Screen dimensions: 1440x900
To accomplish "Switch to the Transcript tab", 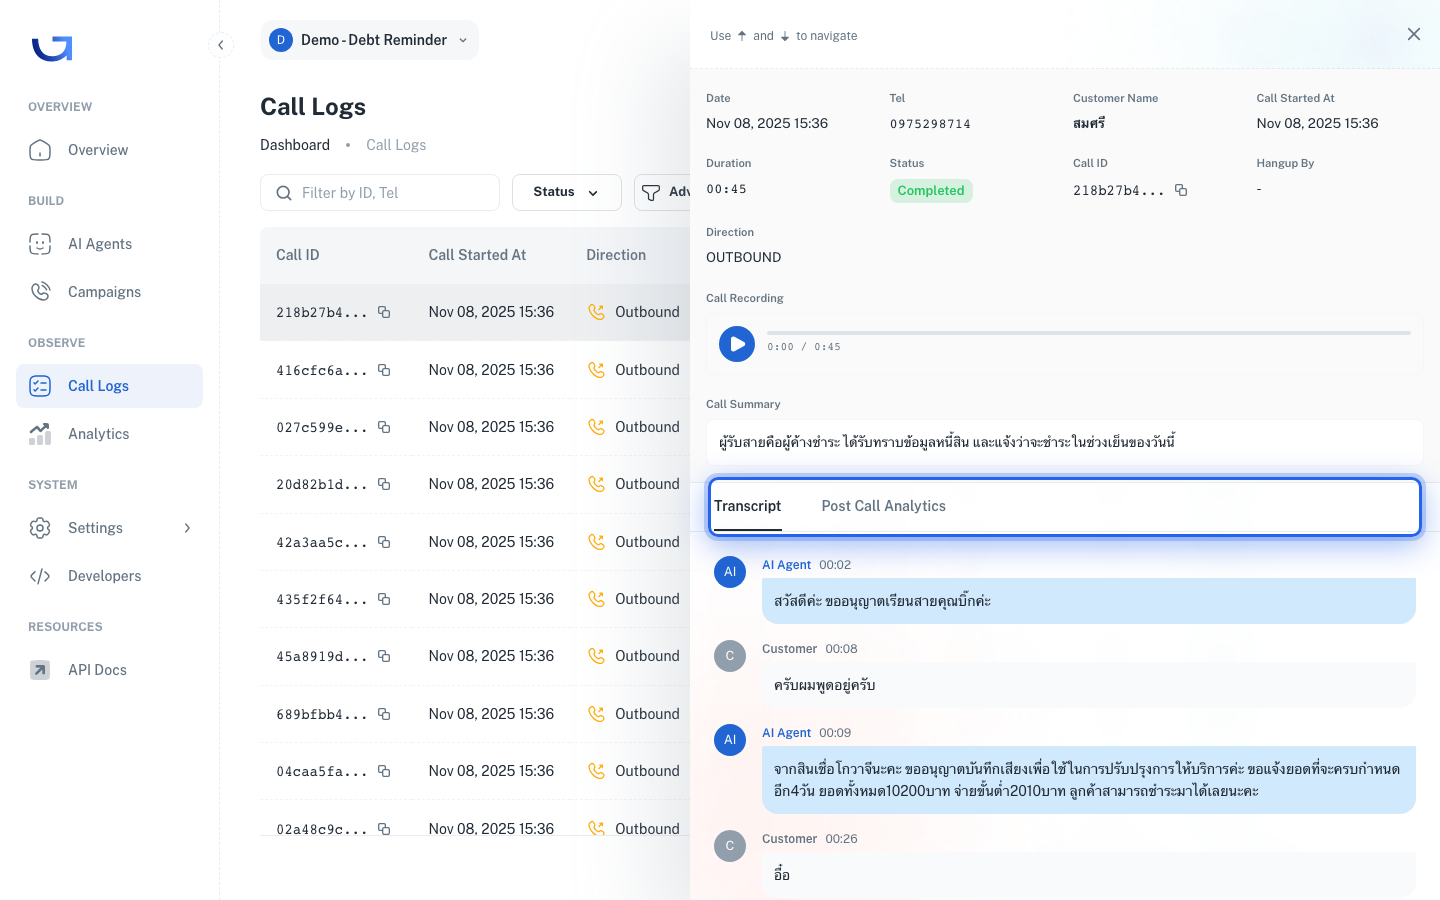I will pyautogui.click(x=748, y=506).
